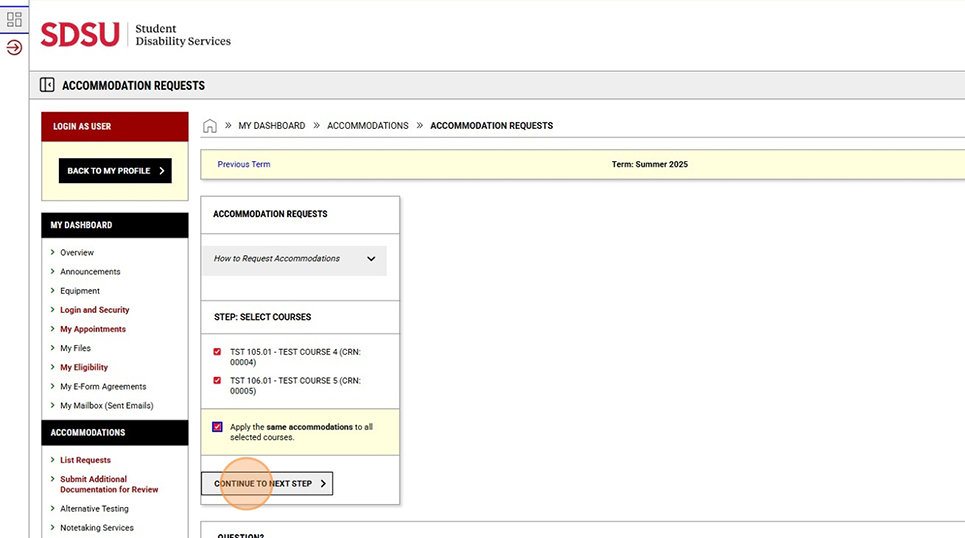Viewport: 965px width, 538px height.
Task: Expand How to Request Accommodations section
Action: [295, 259]
